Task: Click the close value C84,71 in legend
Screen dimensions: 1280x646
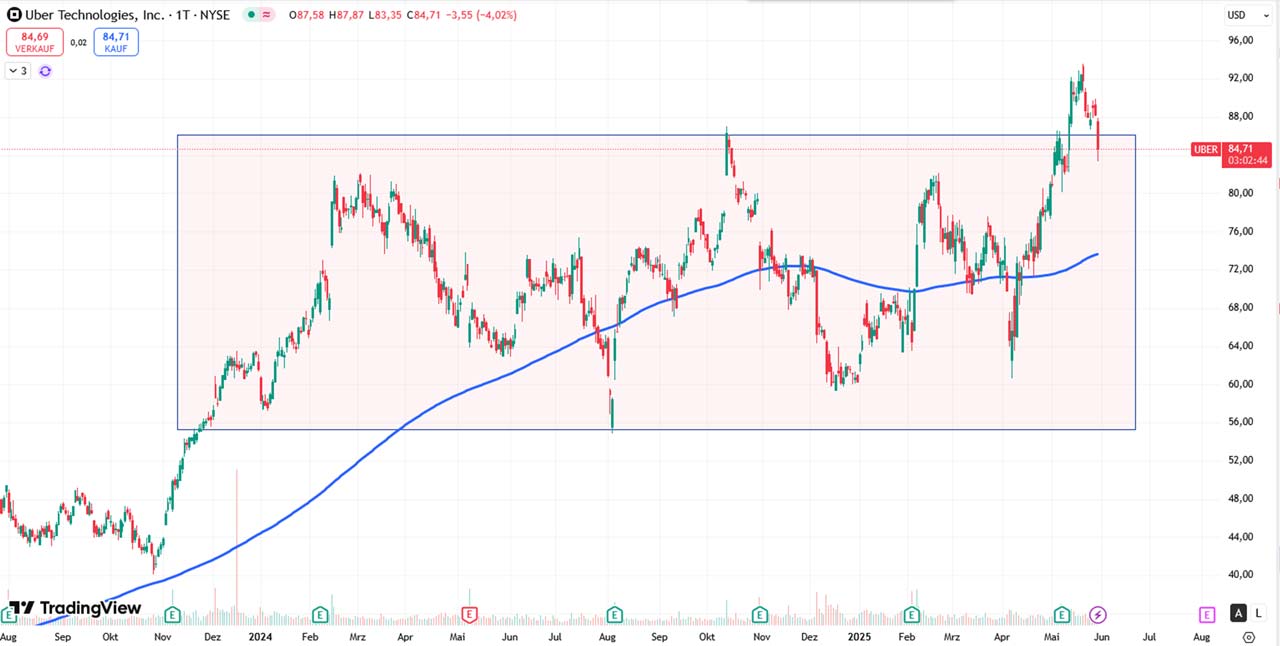Action: (x=423, y=15)
